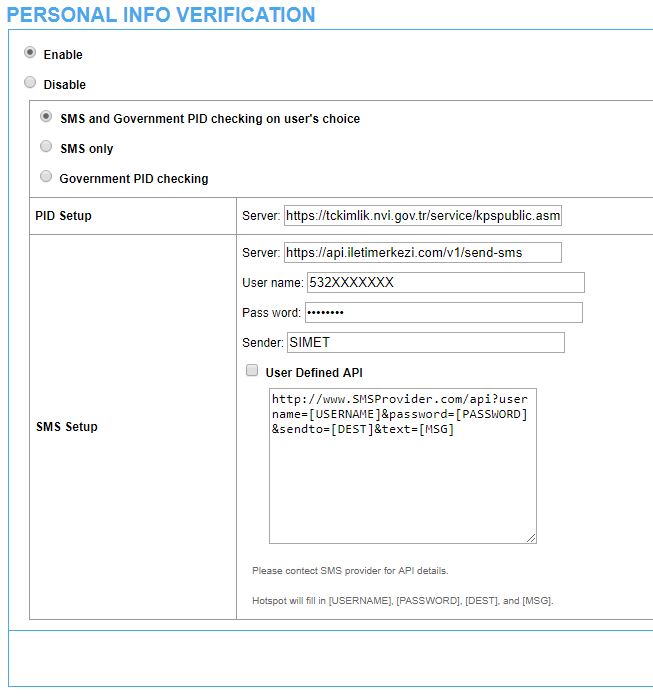Click the textarea resize handle corner
This screenshot has width=653, height=699.
(x=532, y=538)
